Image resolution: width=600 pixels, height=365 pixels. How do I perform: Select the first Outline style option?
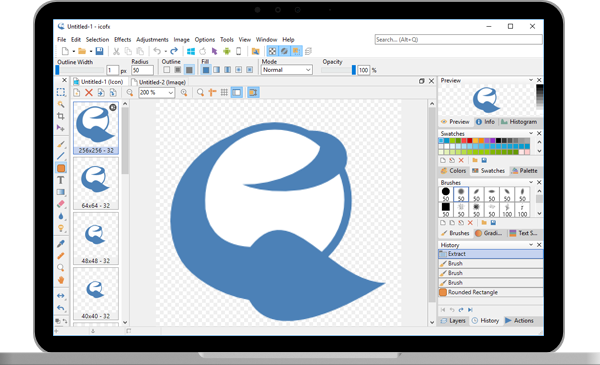166,70
